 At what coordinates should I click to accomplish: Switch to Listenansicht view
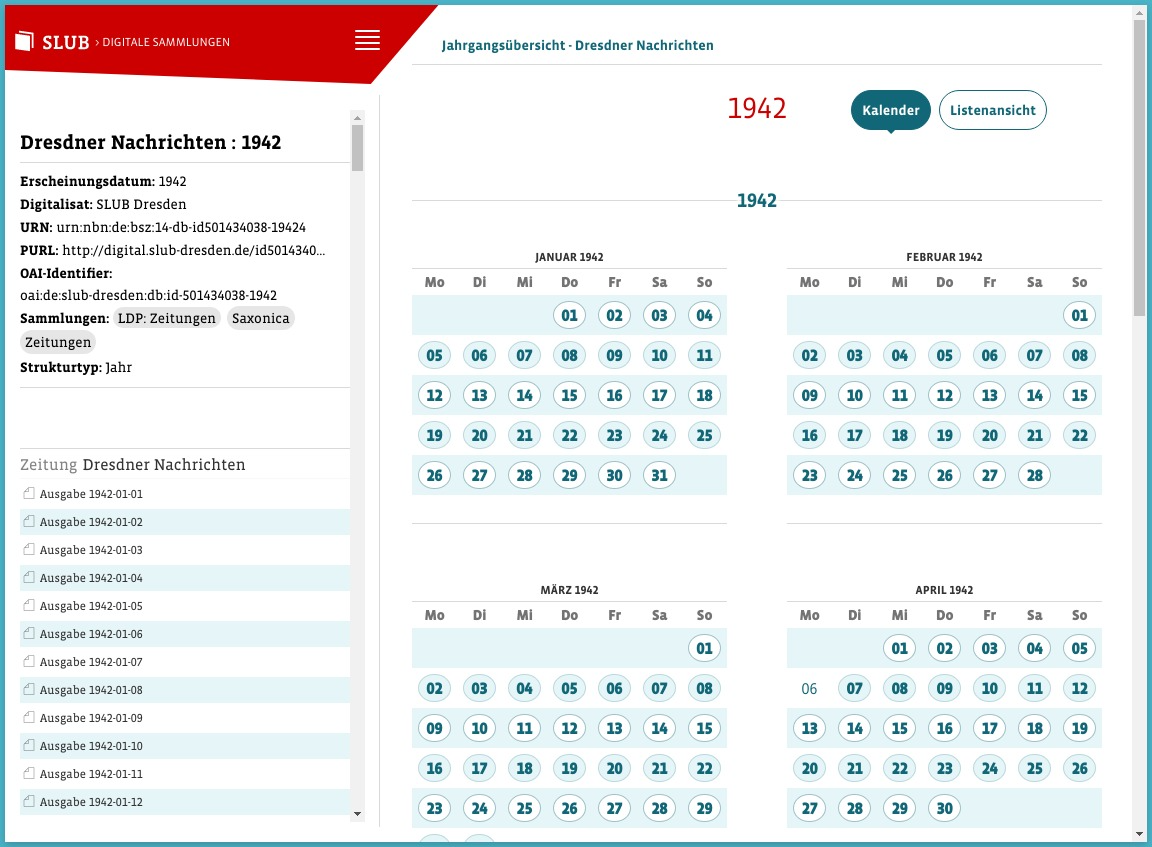point(992,110)
